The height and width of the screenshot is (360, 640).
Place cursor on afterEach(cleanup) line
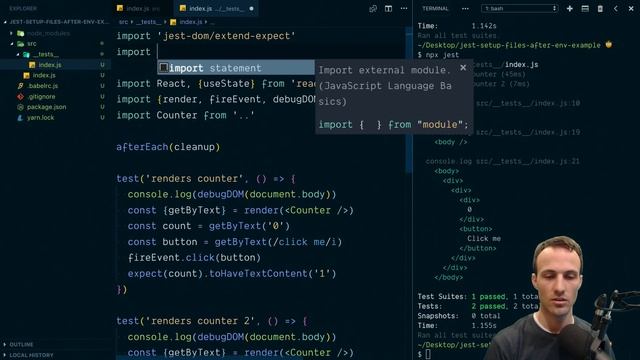(x=168, y=147)
